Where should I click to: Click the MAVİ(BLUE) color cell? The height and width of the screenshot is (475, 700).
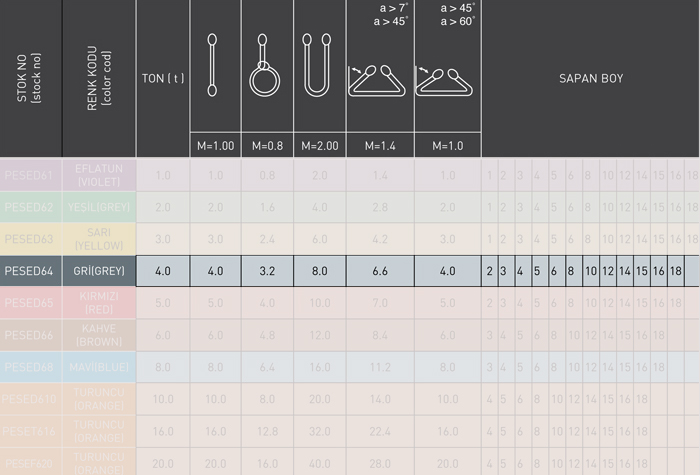tap(99, 367)
